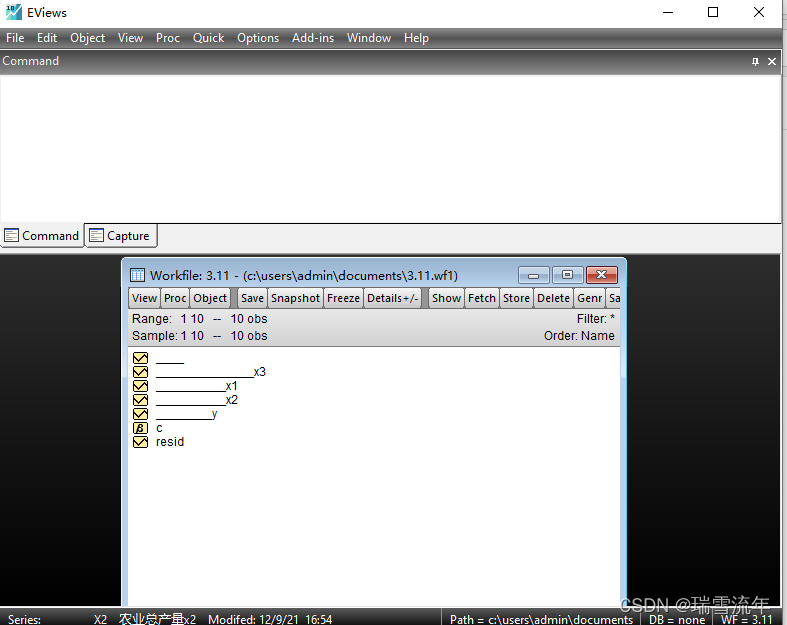Select the c coefficient object name
This screenshot has height=625, width=787.
coord(159,428)
